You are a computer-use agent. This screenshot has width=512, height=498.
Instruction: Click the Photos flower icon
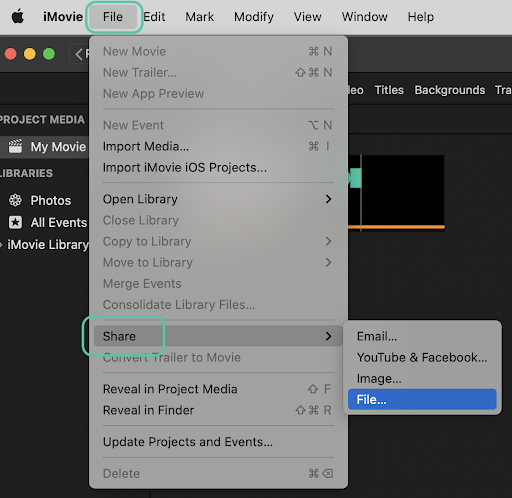15,200
